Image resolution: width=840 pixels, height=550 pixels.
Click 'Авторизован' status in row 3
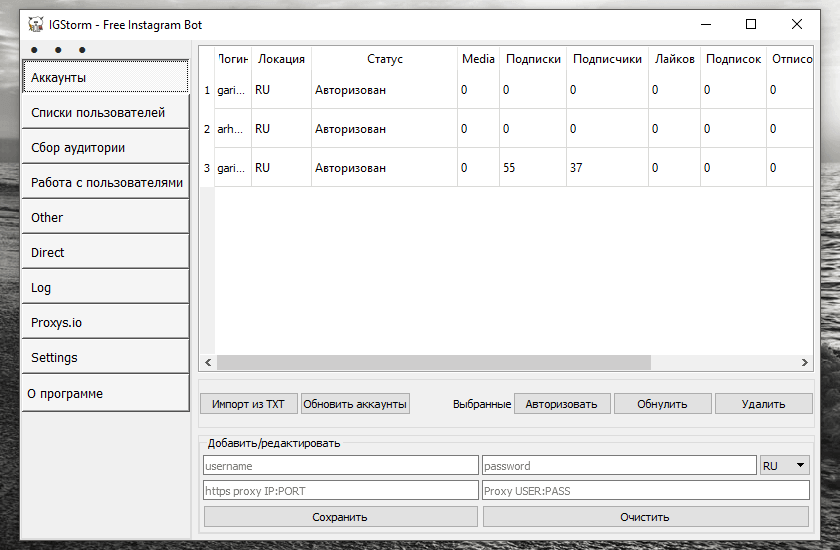click(x=384, y=168)
